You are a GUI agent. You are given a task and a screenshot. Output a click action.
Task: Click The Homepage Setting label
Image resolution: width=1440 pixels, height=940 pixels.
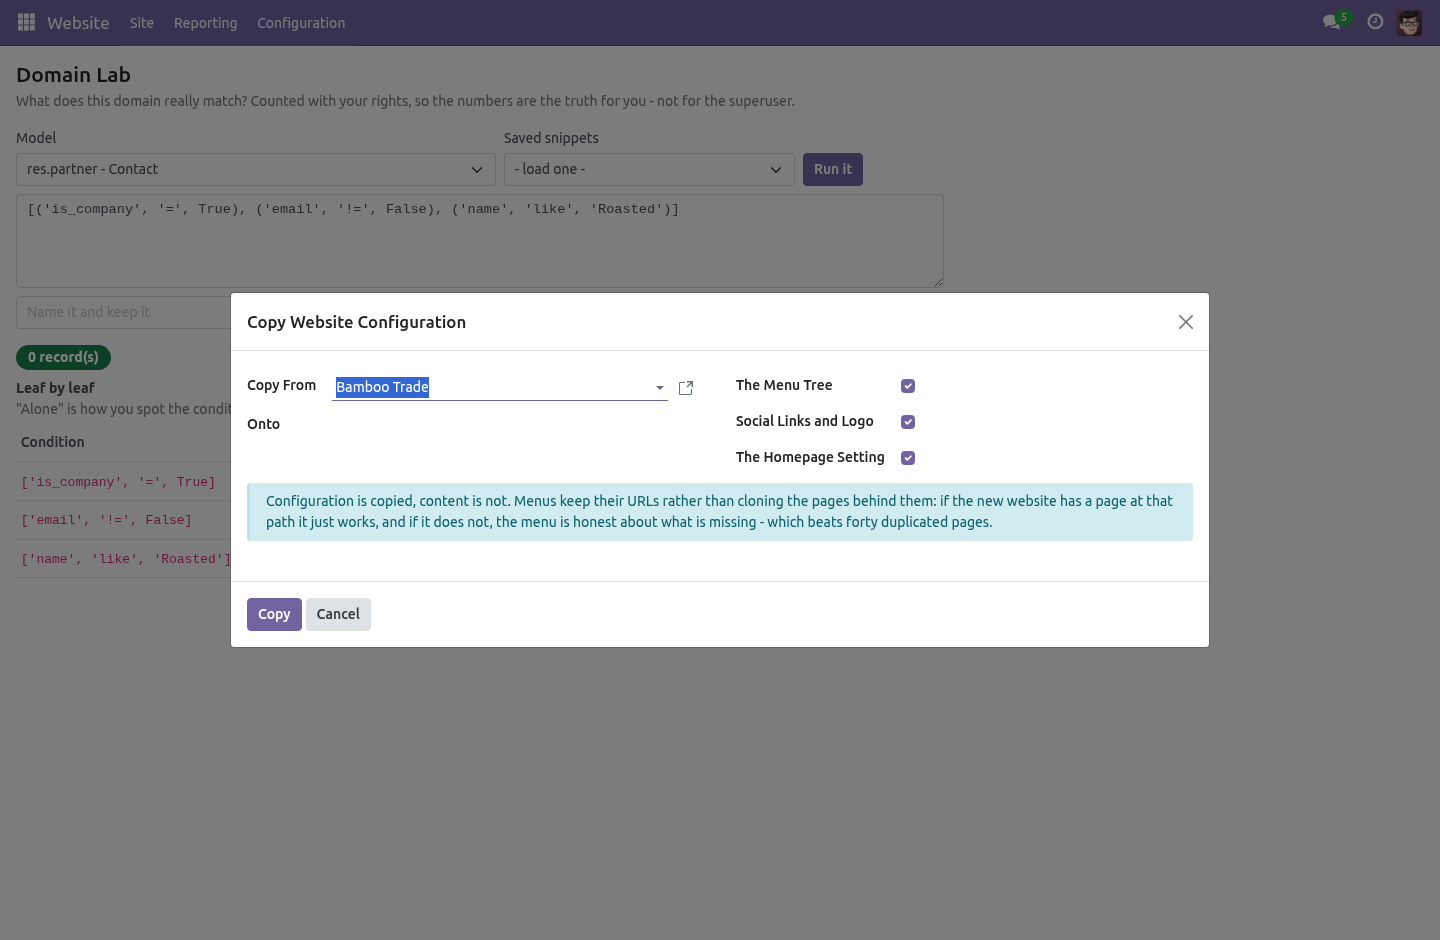coord(810,457)
